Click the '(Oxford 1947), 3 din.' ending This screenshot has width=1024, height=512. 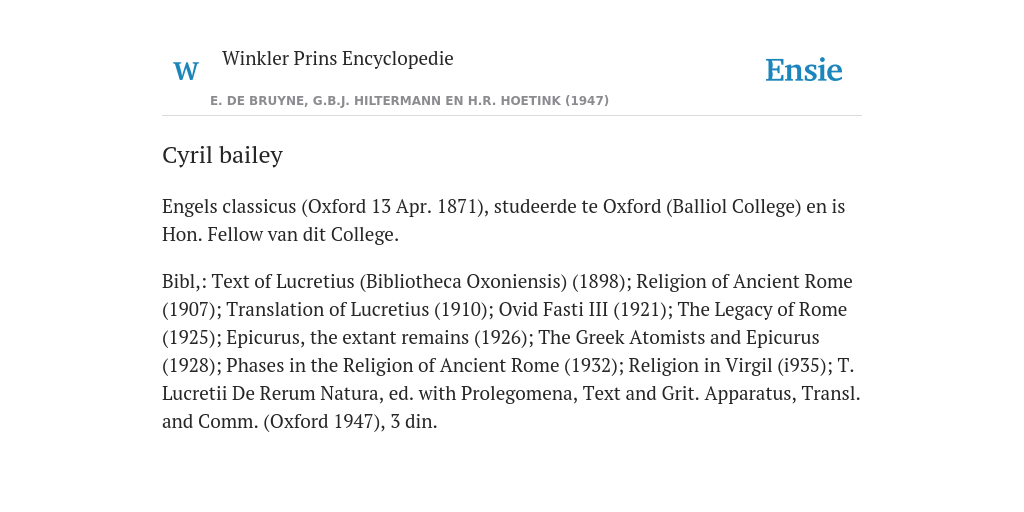pyautogui.click(x=350, y=422)
